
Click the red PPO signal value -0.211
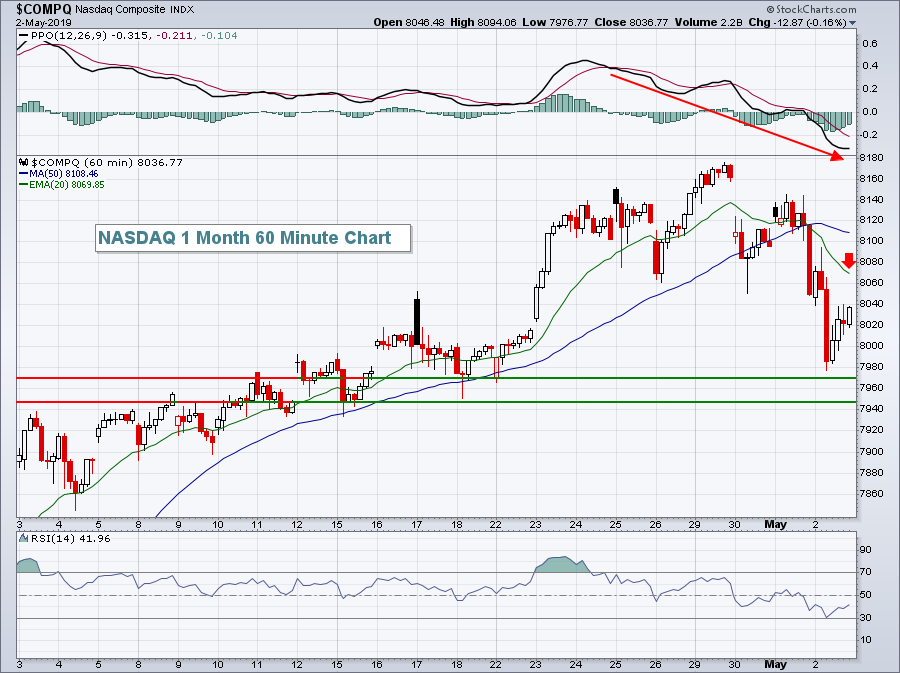(x=174, y=36)
